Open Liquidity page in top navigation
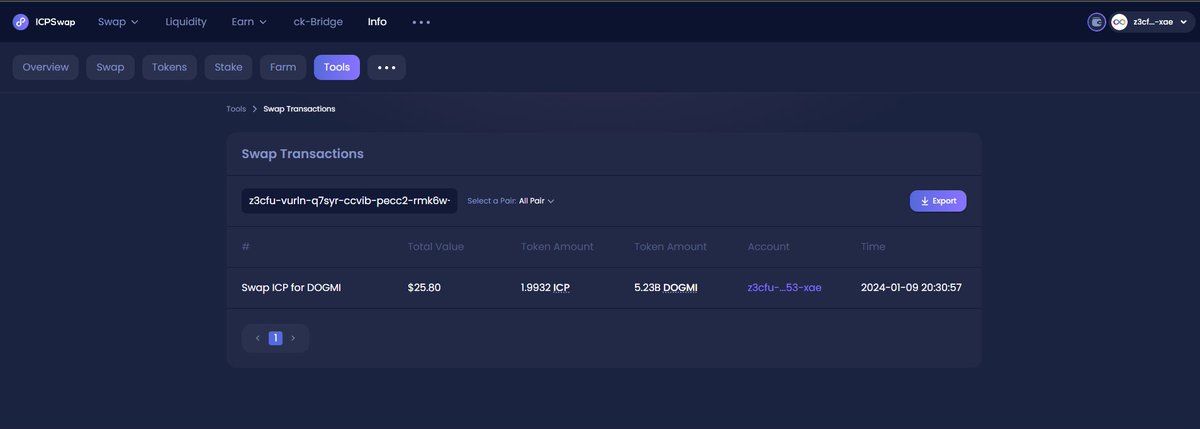The width and height of the screenshot is (1200, 429). coord(186,21)
